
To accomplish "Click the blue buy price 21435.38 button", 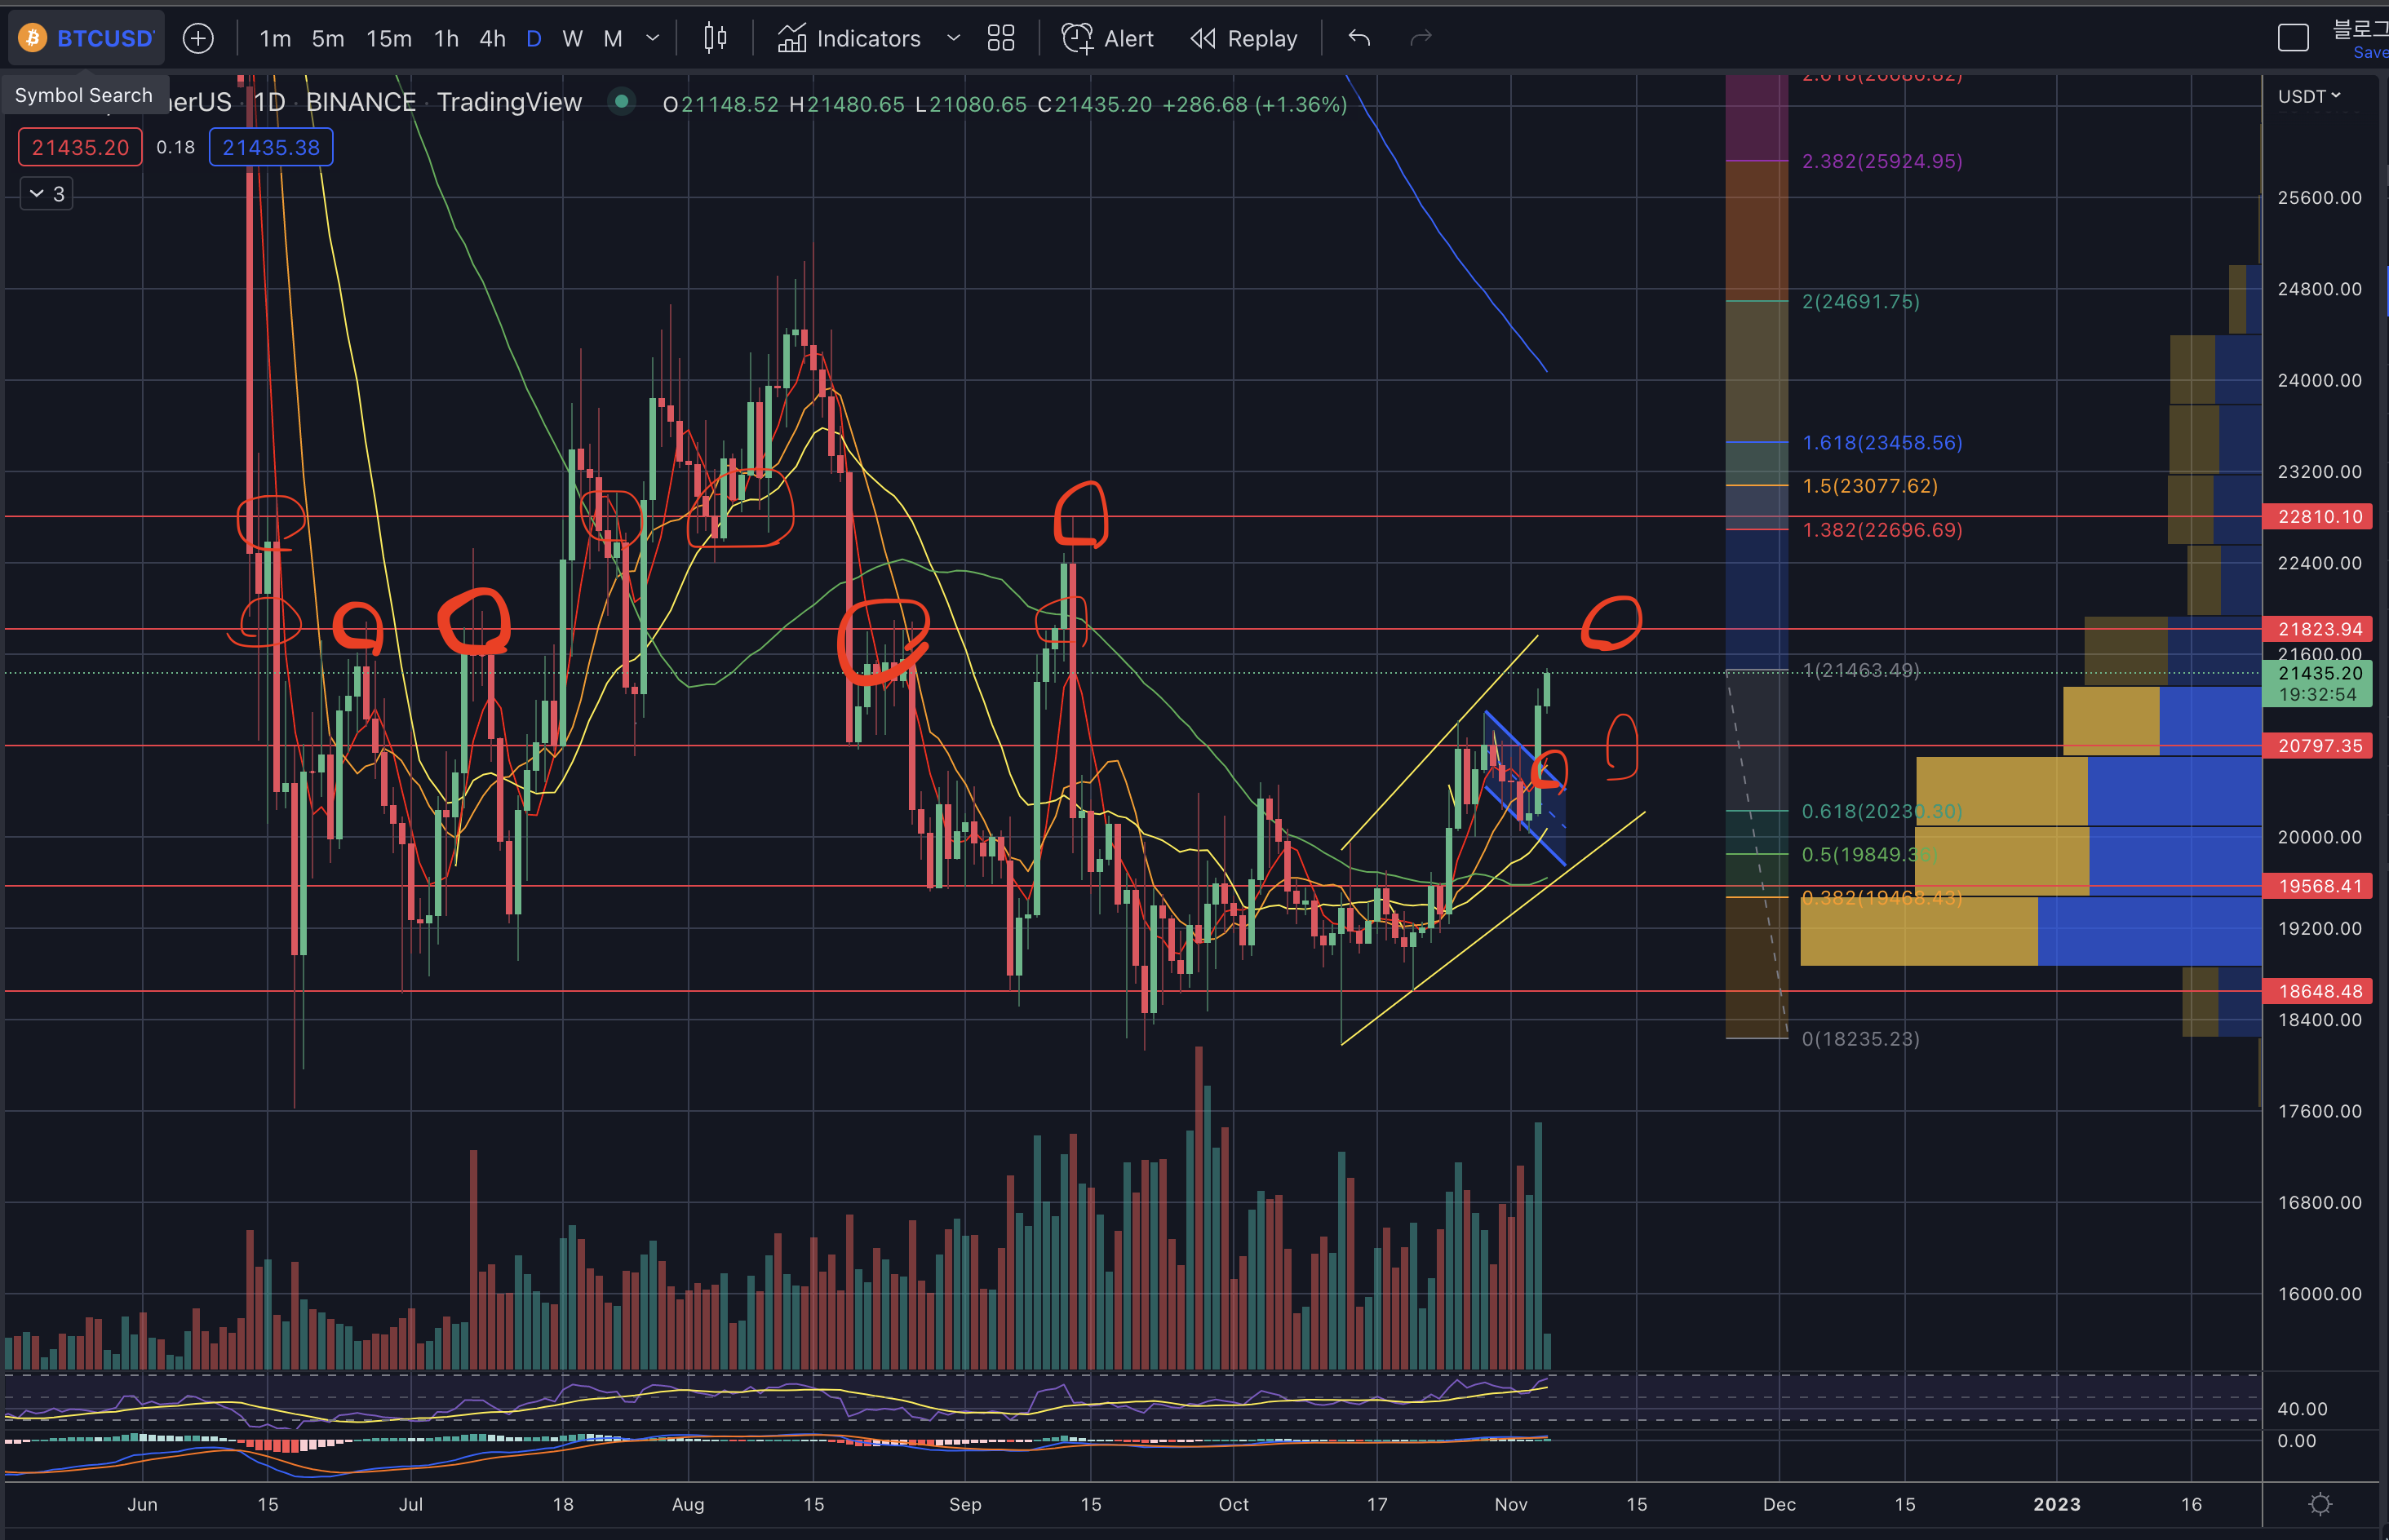I will 271,147.
